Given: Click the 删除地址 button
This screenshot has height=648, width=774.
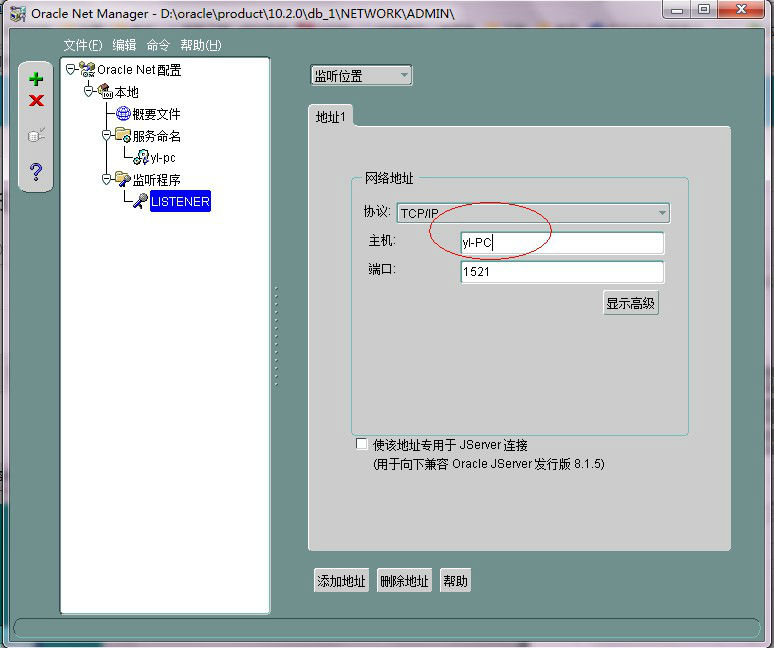Looking at the screenshot, I should tap(404, 580).
